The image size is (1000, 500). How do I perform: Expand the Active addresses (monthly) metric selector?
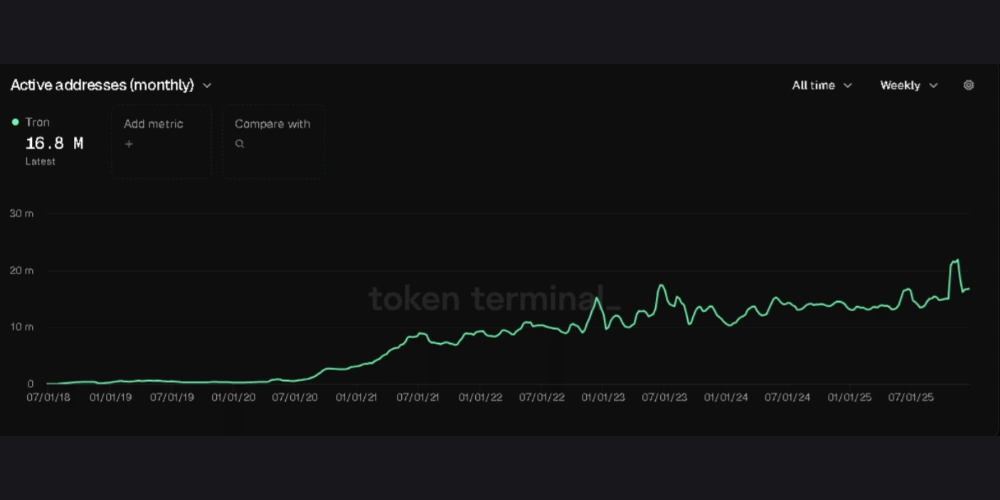click(x=101, y=86)
